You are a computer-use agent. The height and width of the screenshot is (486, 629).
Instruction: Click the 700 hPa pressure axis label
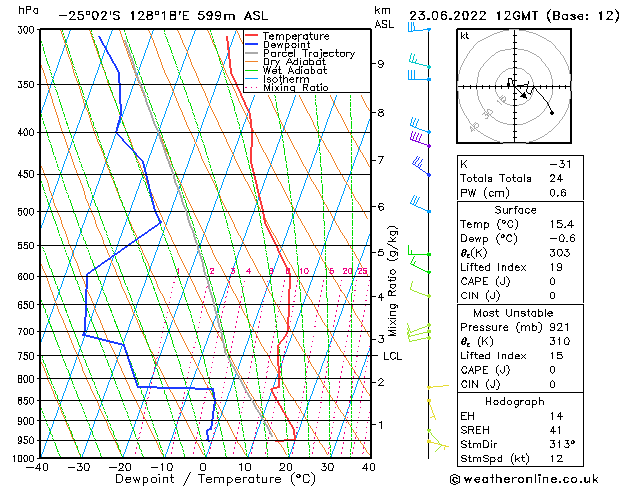pyautogui.click(x=28, y=332)
